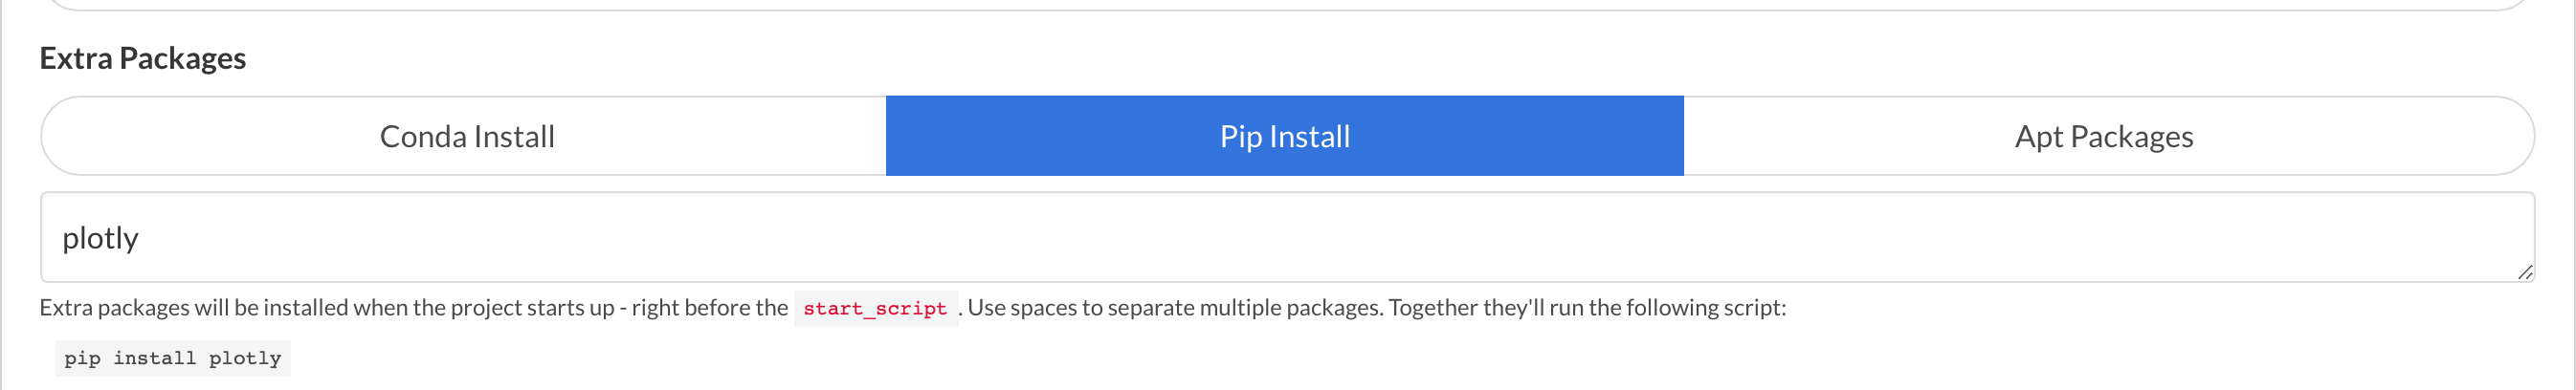Select the Pip Install tab
The image size is (2576, 390).
click(1284, 136)
